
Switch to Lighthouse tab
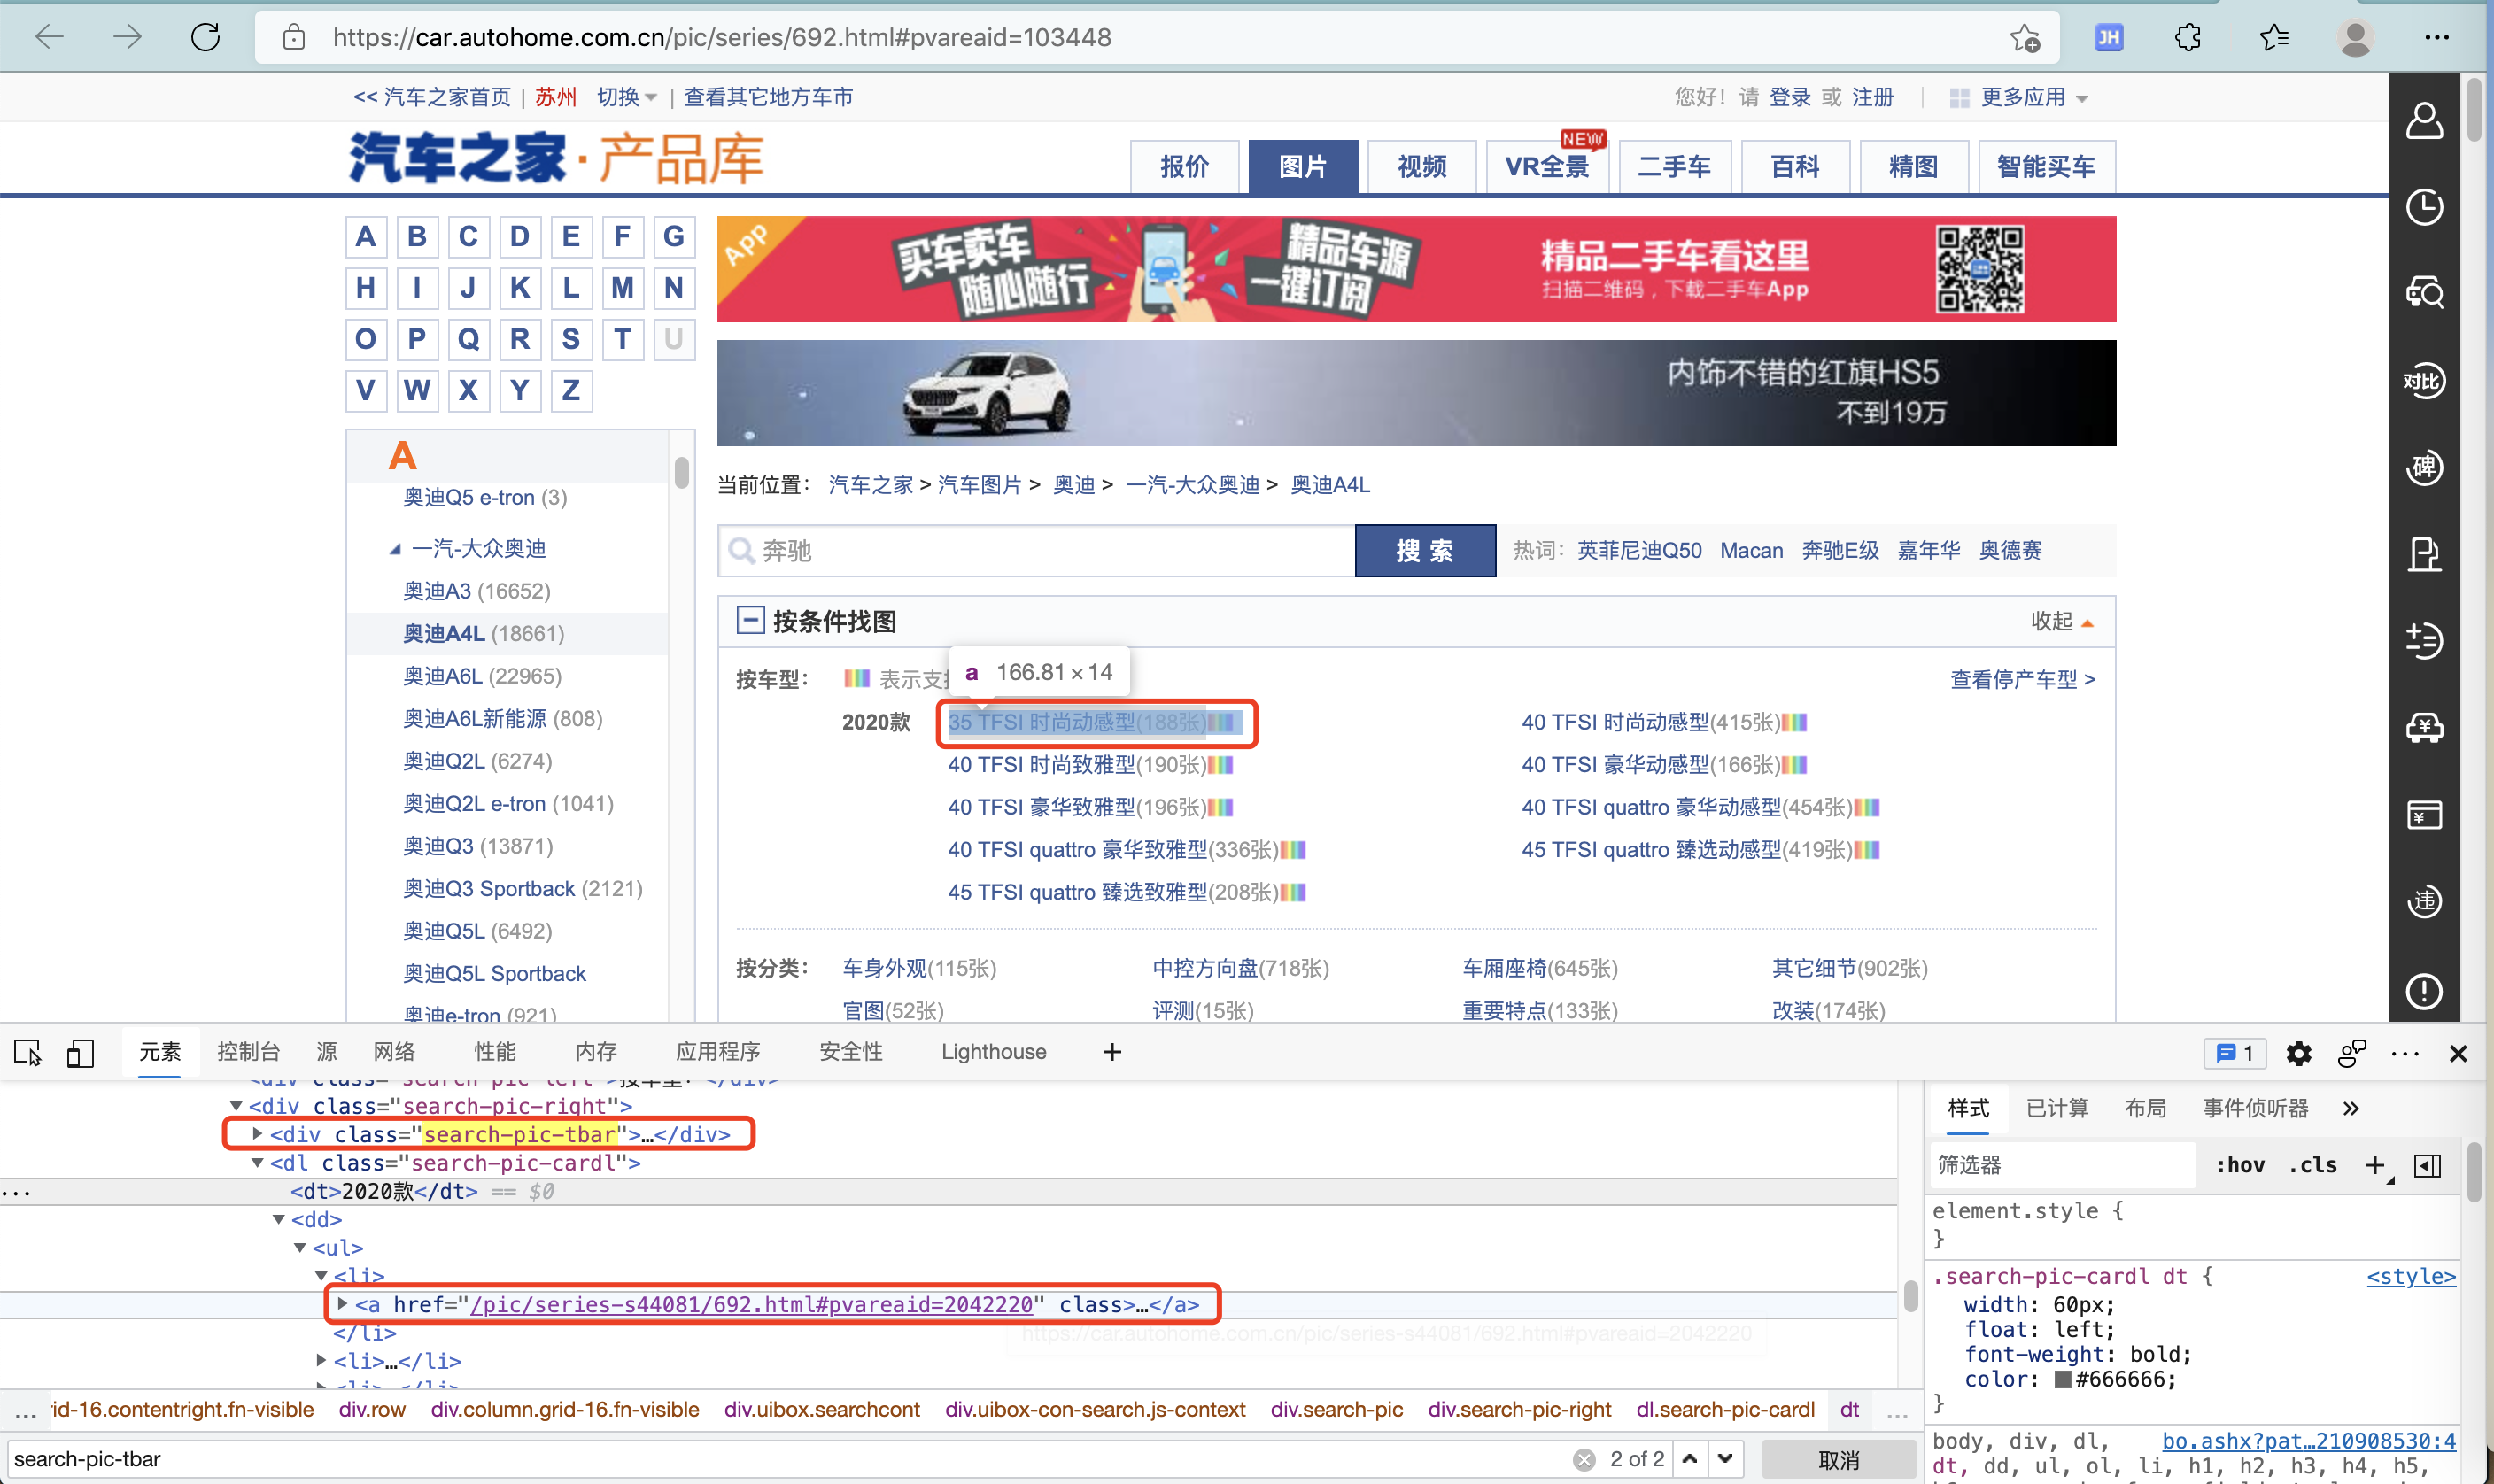pos(993,1052)
